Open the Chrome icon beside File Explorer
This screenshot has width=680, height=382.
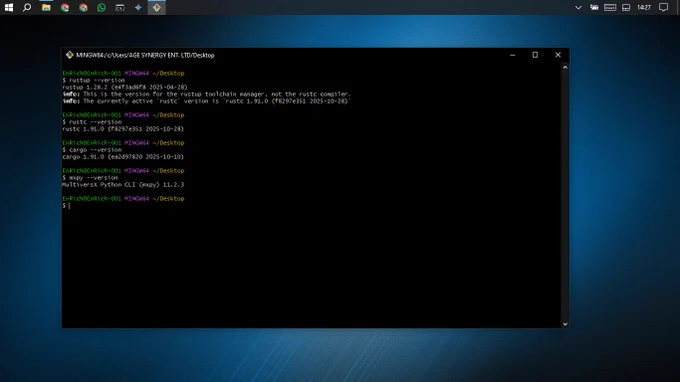click(x=65, y=7)
